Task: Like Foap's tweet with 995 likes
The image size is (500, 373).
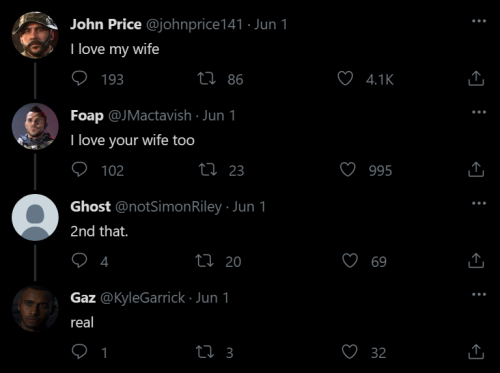Action: tap(348, 170)
